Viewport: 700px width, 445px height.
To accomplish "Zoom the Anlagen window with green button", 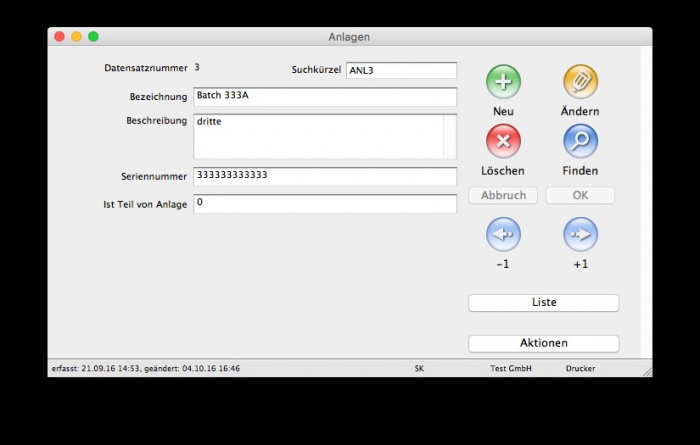I will 93,37.
